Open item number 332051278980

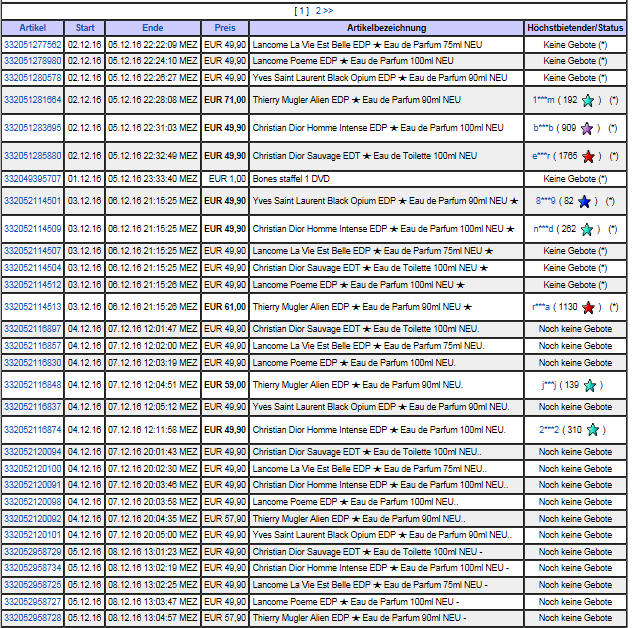[x=33, y=61]
